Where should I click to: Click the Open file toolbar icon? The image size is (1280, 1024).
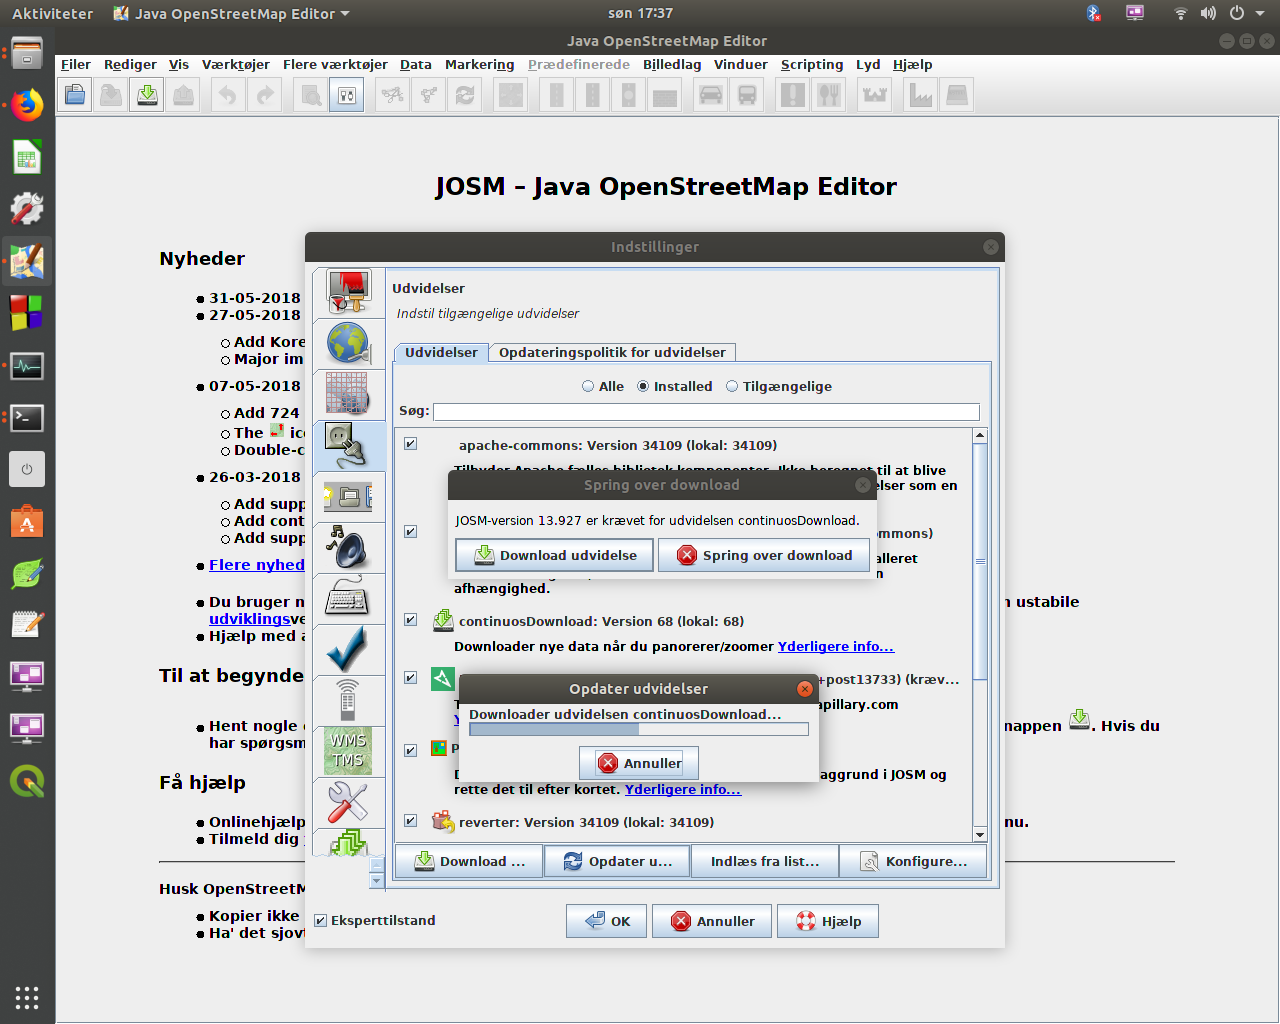[x=75, y=96]
